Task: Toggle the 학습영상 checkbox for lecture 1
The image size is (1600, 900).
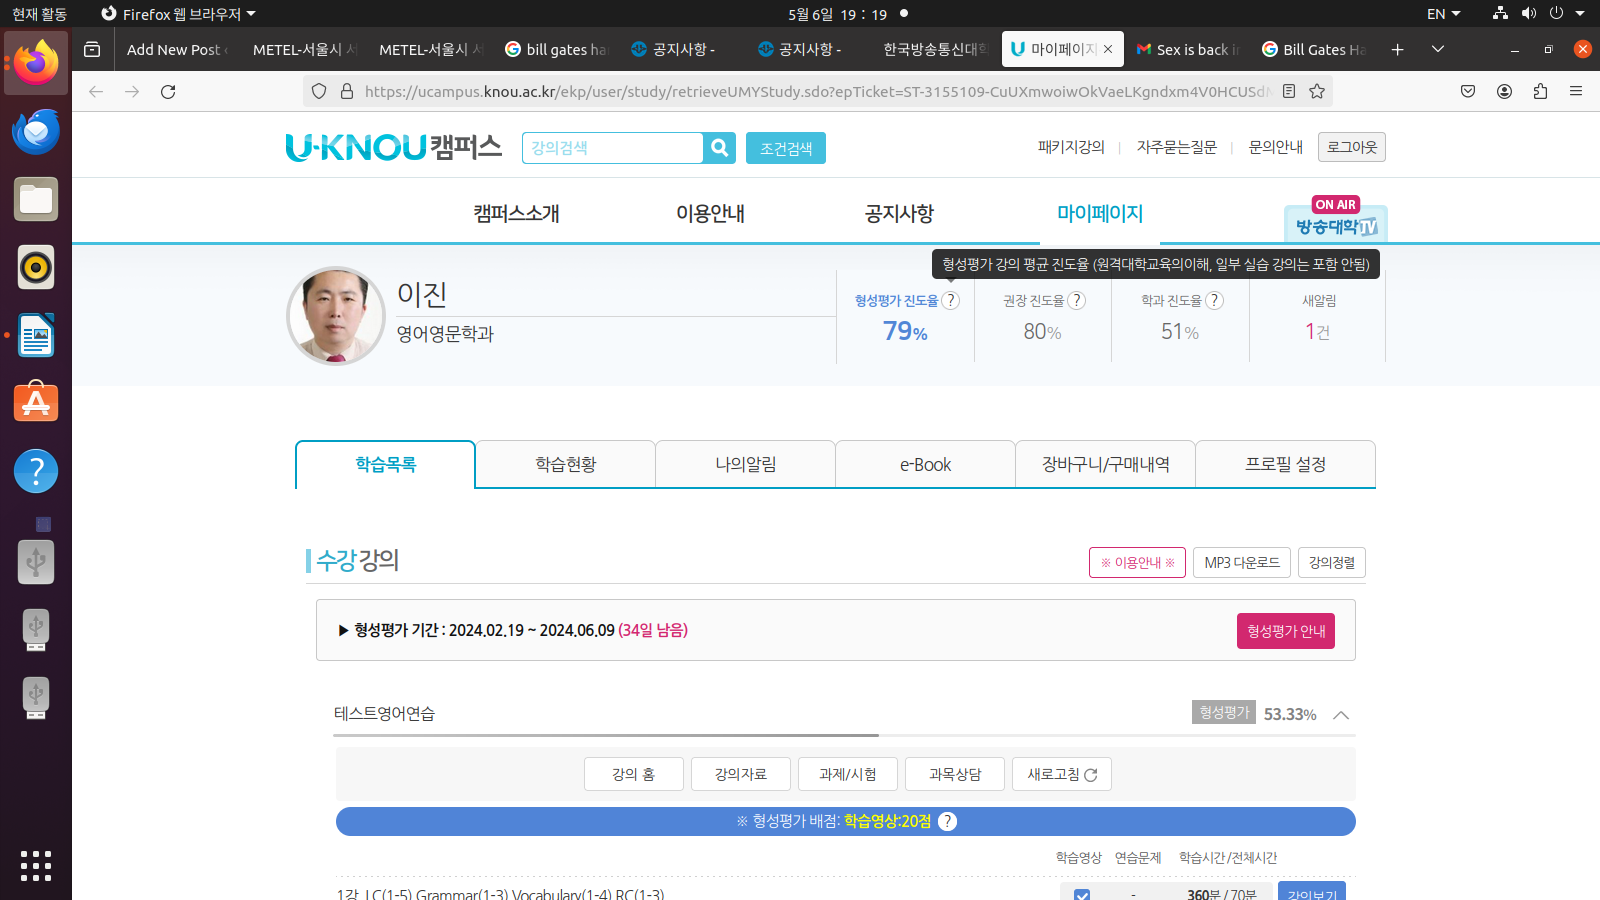Action: pos(1081,894)
